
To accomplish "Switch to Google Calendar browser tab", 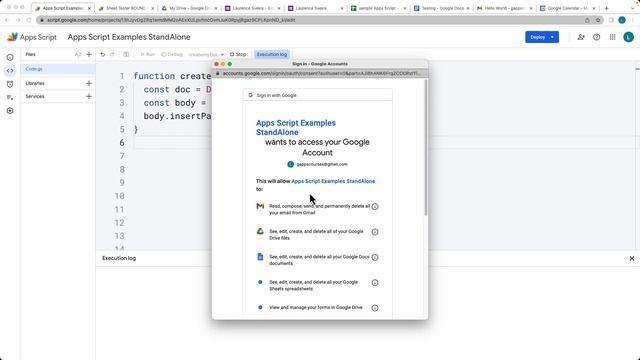I will click(568, 8).
